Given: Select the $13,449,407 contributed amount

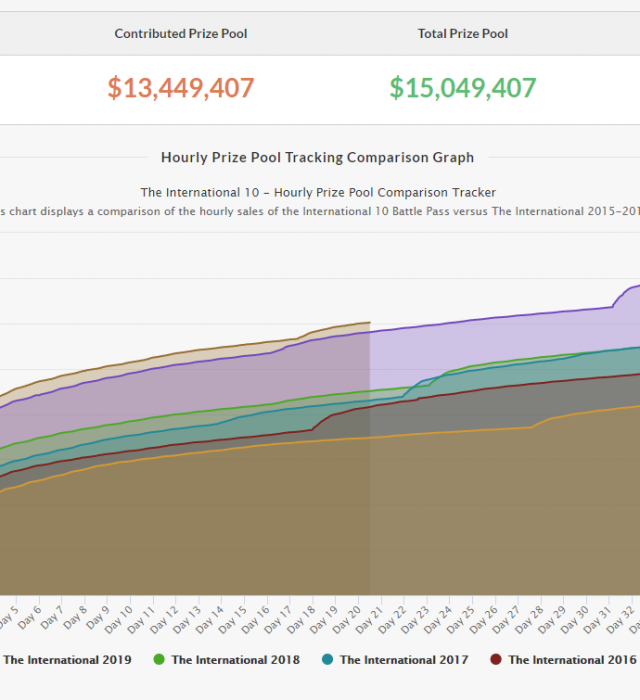Looking at the screenshot, I should 181,88.
